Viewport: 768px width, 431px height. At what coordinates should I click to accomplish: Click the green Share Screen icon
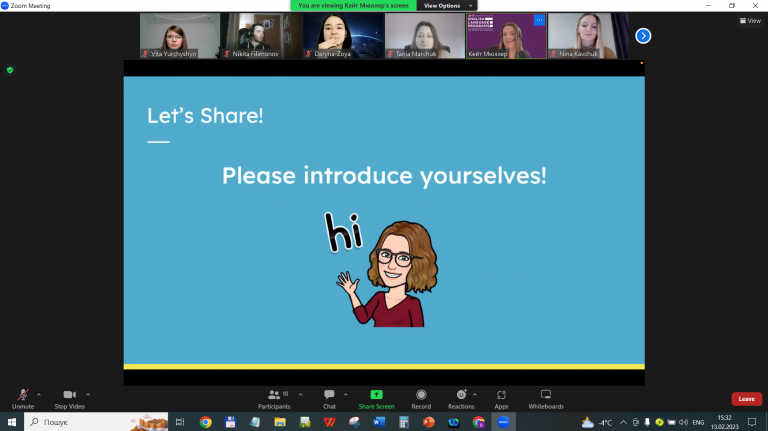pyautogui.click(x=376, y=395)
